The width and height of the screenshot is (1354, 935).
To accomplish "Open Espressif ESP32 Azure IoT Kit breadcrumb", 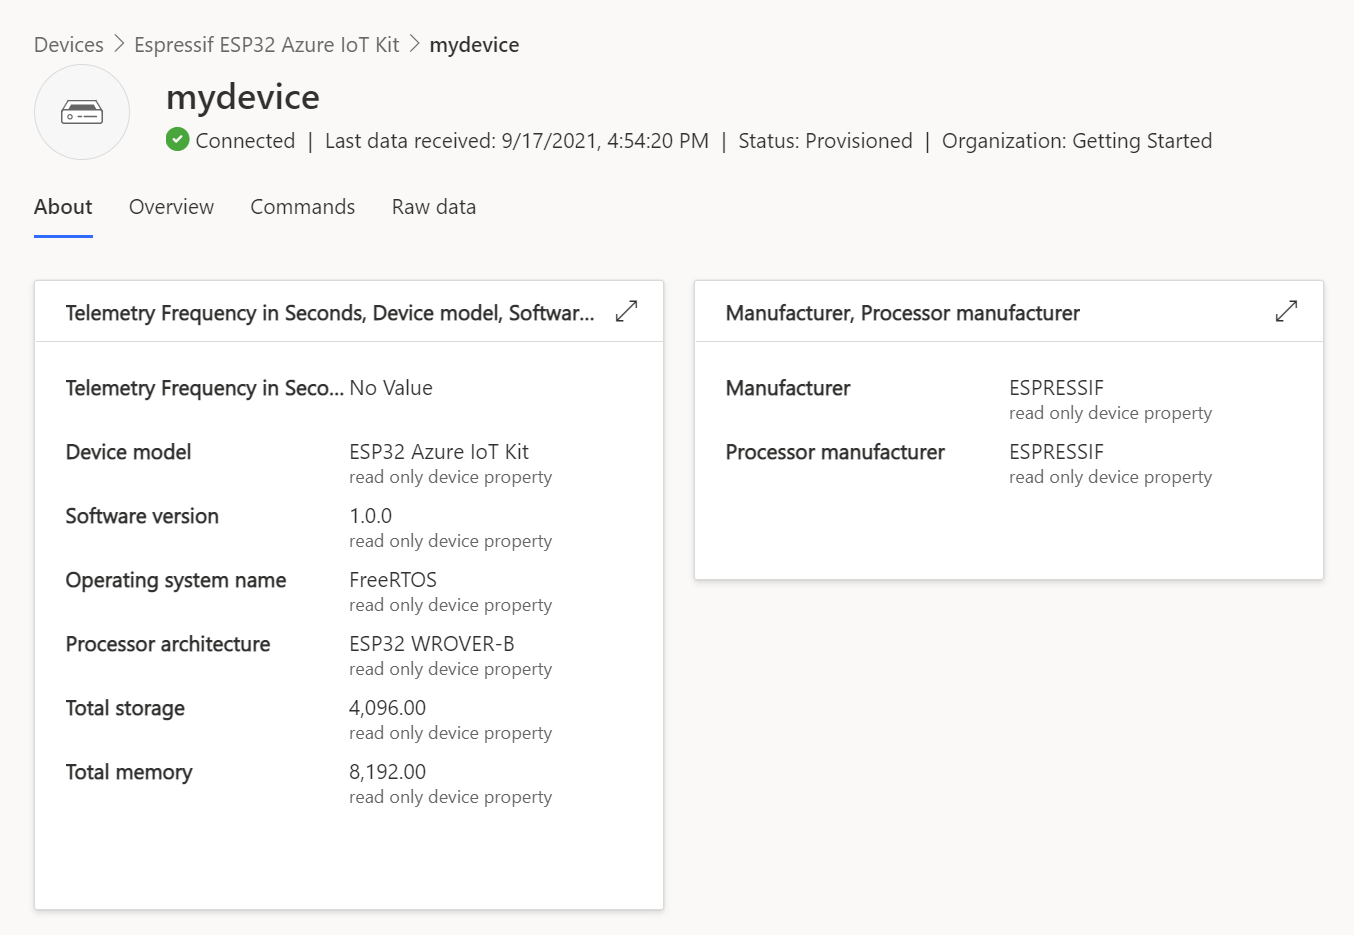I will (266, 45).
